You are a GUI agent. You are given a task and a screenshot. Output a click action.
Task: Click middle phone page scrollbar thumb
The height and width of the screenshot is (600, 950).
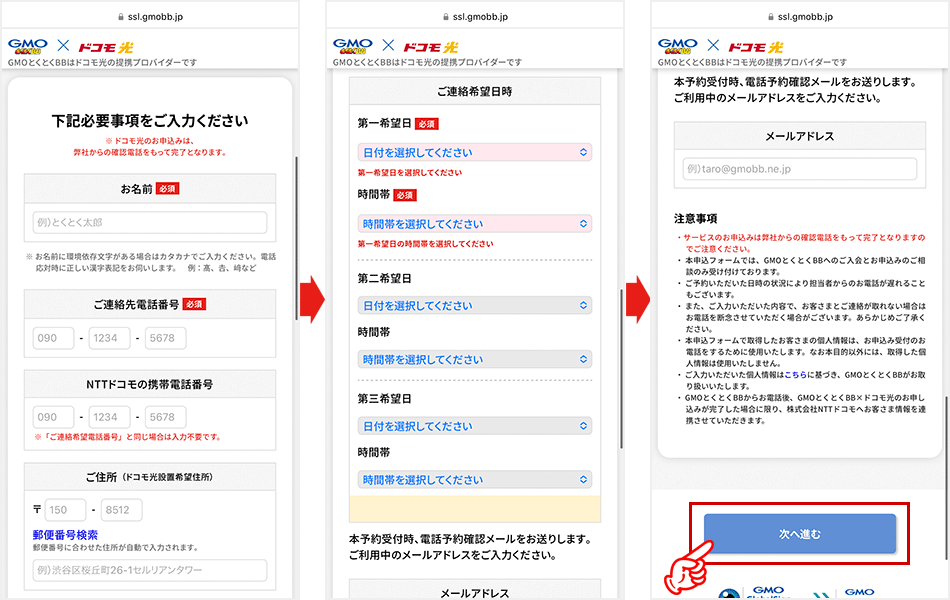[x=621, y=369]
